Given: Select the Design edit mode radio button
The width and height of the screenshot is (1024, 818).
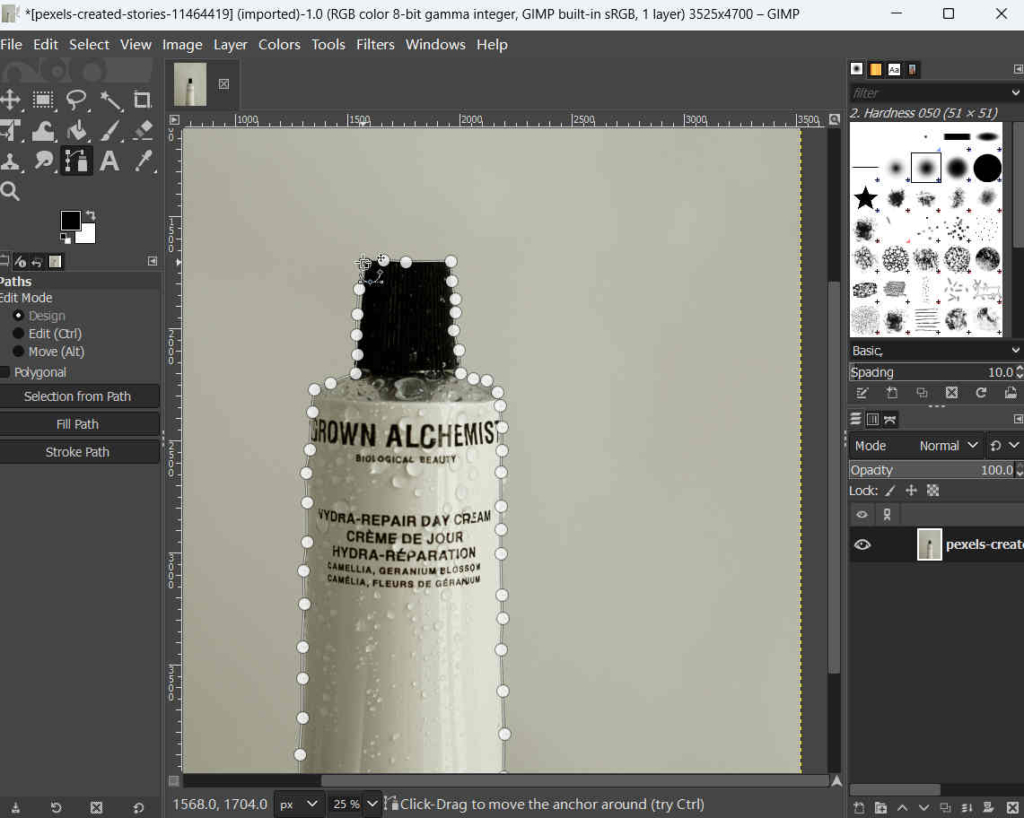Looking at the screenshot, I should tap(18, 315).
